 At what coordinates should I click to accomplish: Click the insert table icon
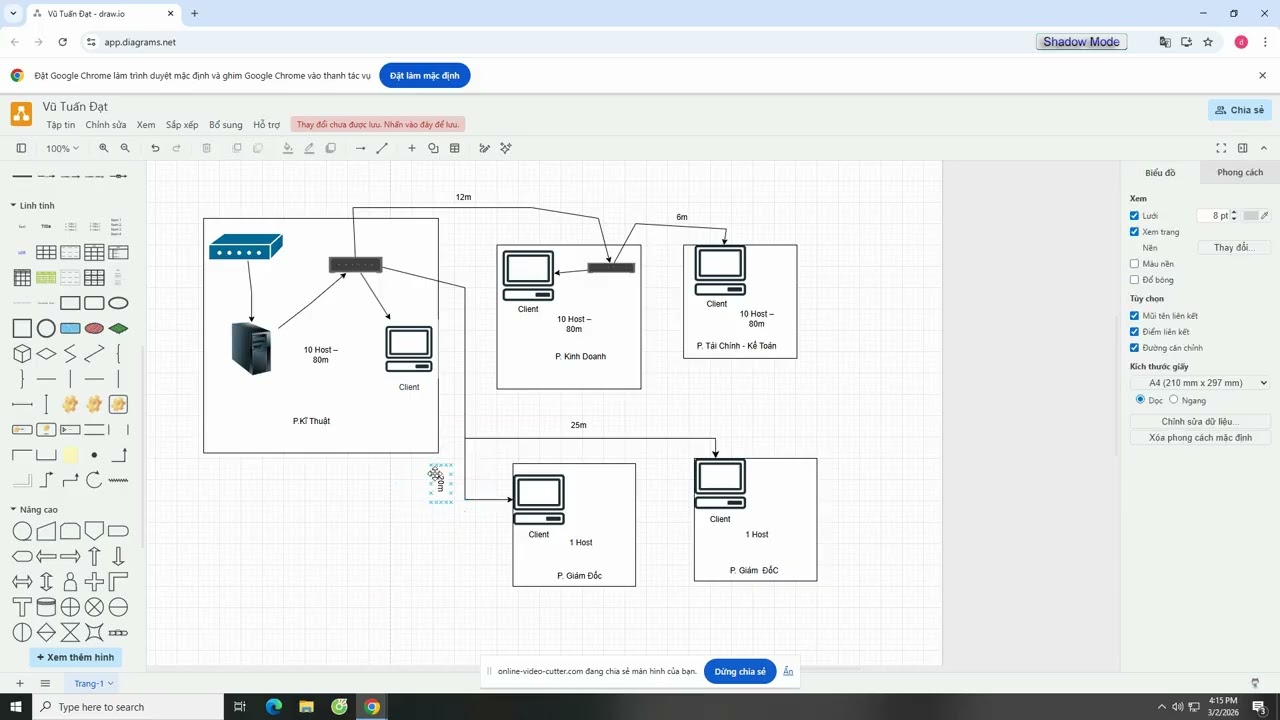[455, 148]
